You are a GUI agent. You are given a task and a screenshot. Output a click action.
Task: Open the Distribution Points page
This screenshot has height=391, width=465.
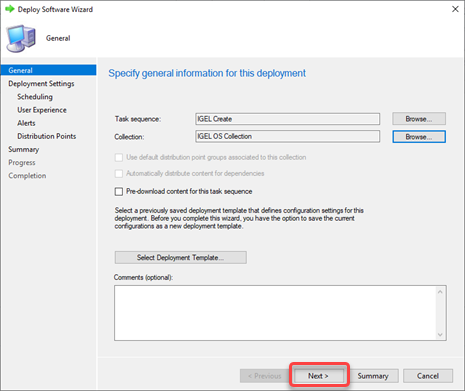47,136
